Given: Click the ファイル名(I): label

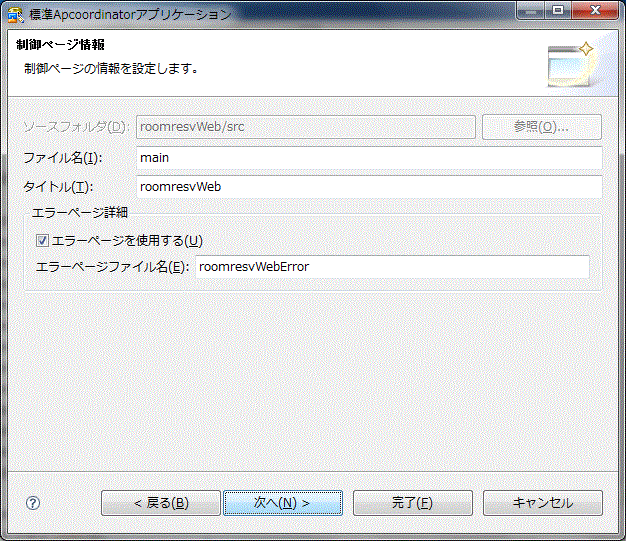Looking at the screenshot, I should click(x=63, y=158).
